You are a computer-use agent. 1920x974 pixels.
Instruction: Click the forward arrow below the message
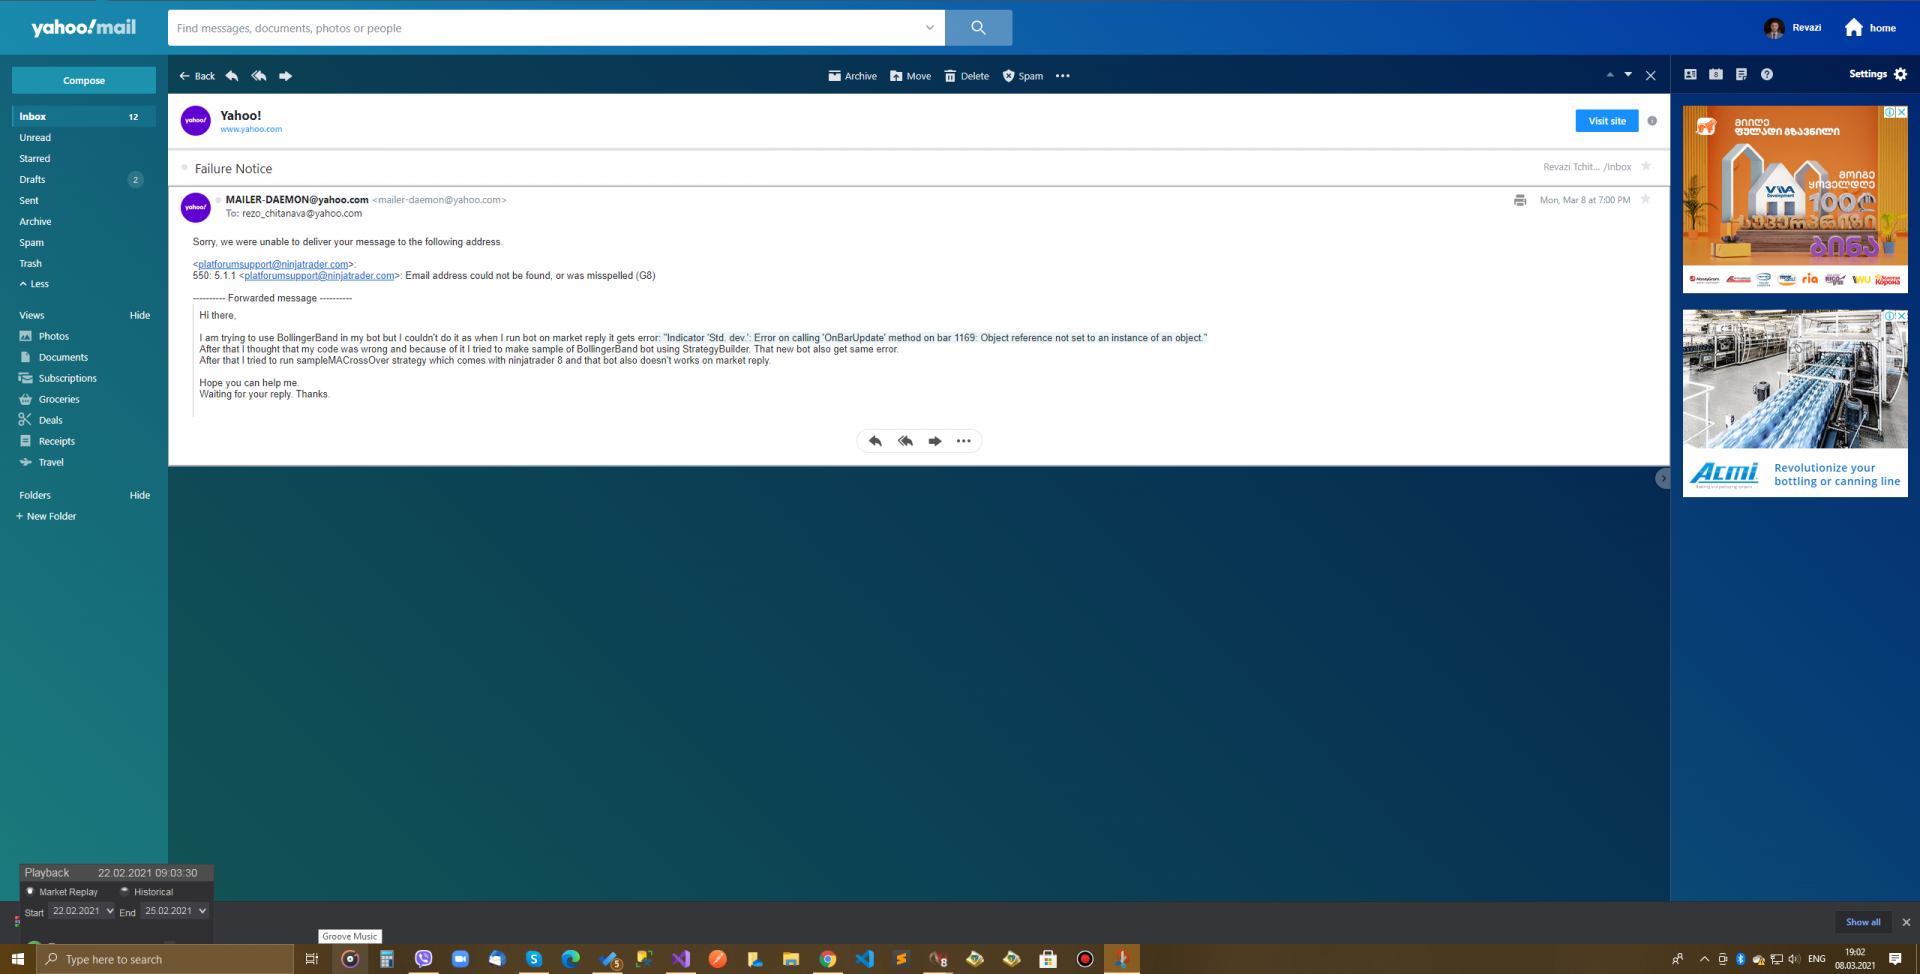coord(935,441)
